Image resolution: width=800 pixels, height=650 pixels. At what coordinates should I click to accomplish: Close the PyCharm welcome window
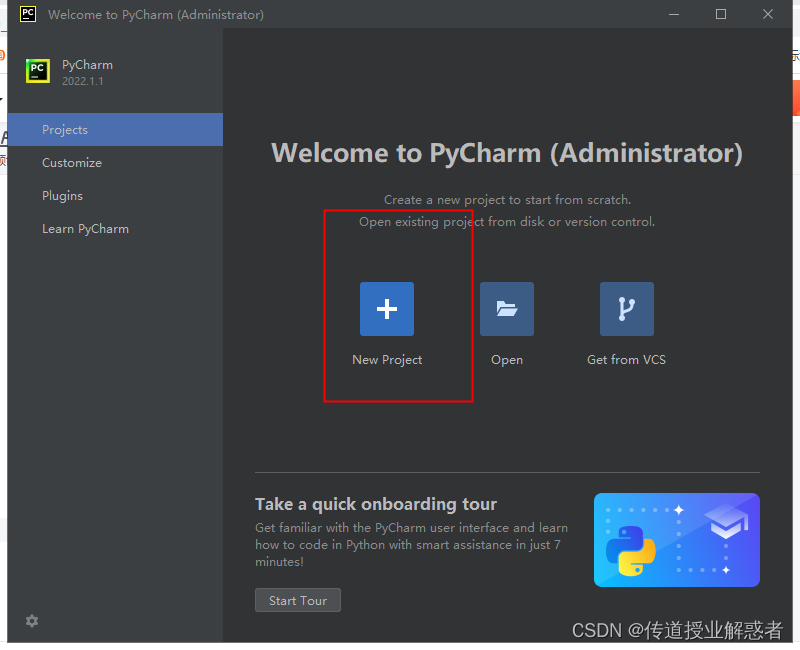768,14
